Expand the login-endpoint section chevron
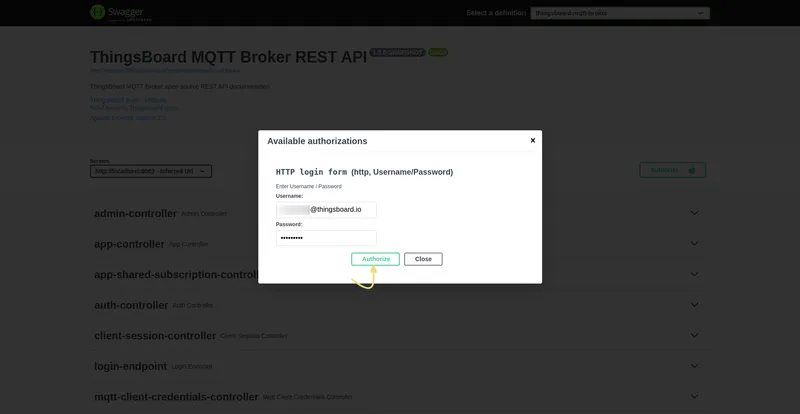 [694, 366]
